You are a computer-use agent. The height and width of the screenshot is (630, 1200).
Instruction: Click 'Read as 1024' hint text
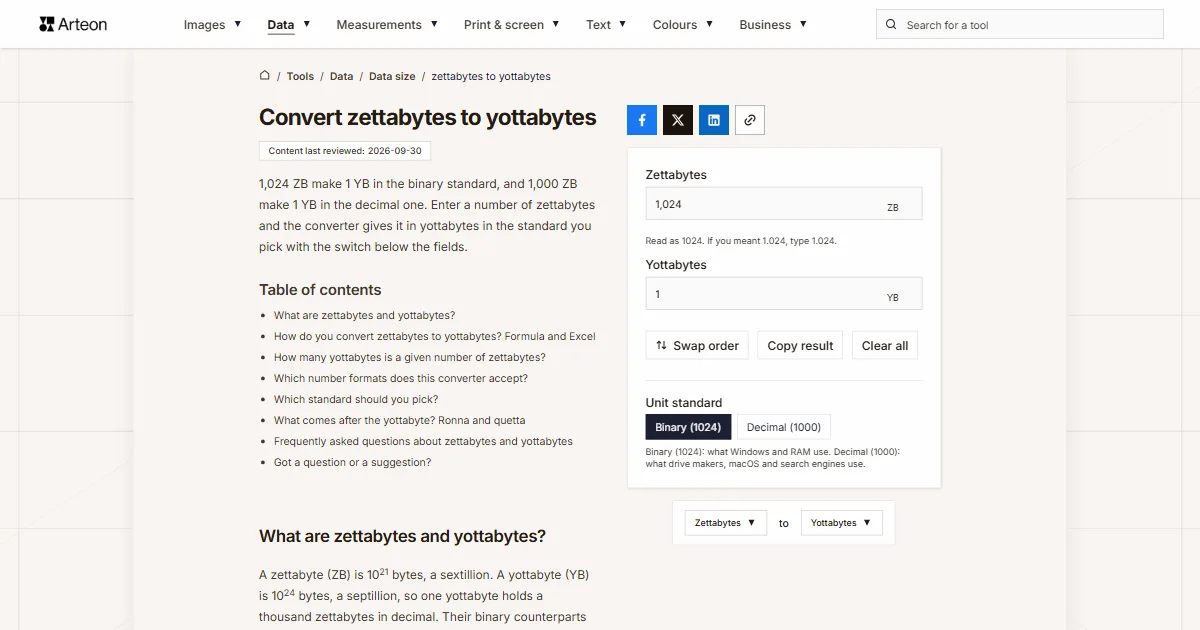(741, 241)
